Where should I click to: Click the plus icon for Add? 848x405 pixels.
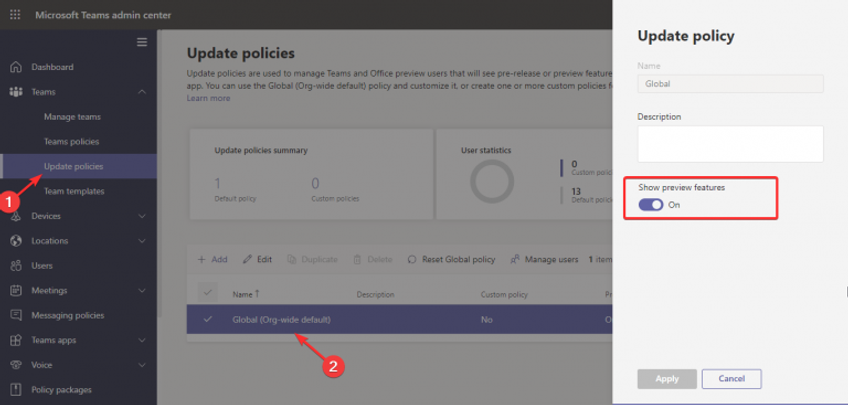(202, 260)
